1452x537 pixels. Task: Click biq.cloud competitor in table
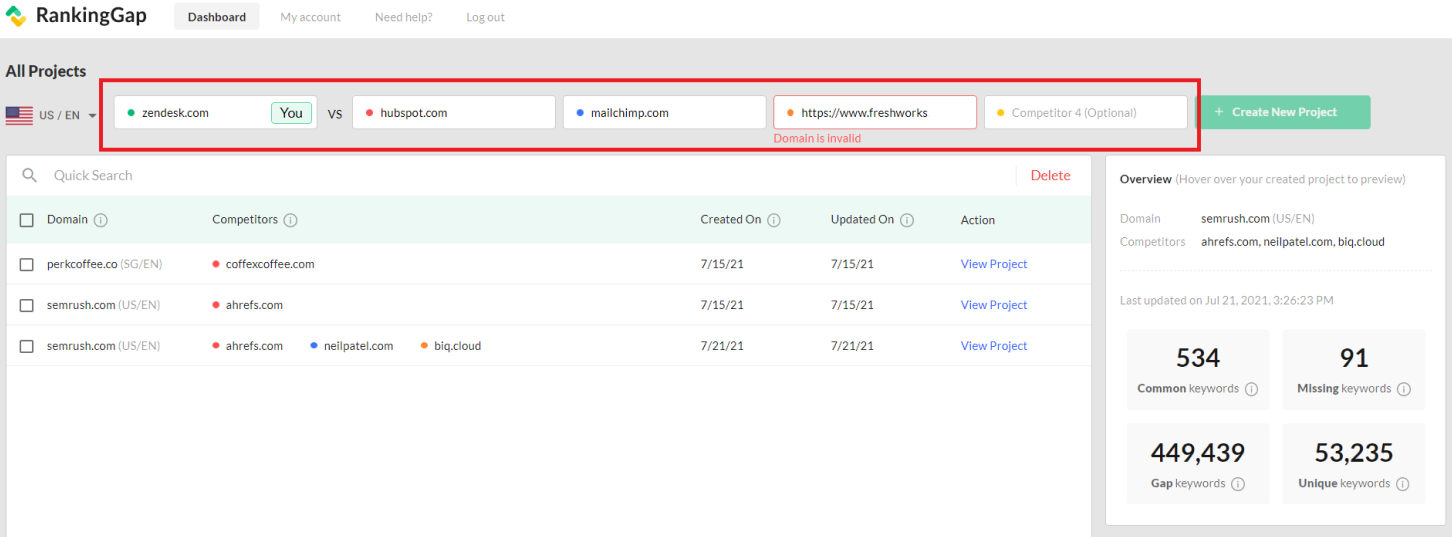pos(457,346)
